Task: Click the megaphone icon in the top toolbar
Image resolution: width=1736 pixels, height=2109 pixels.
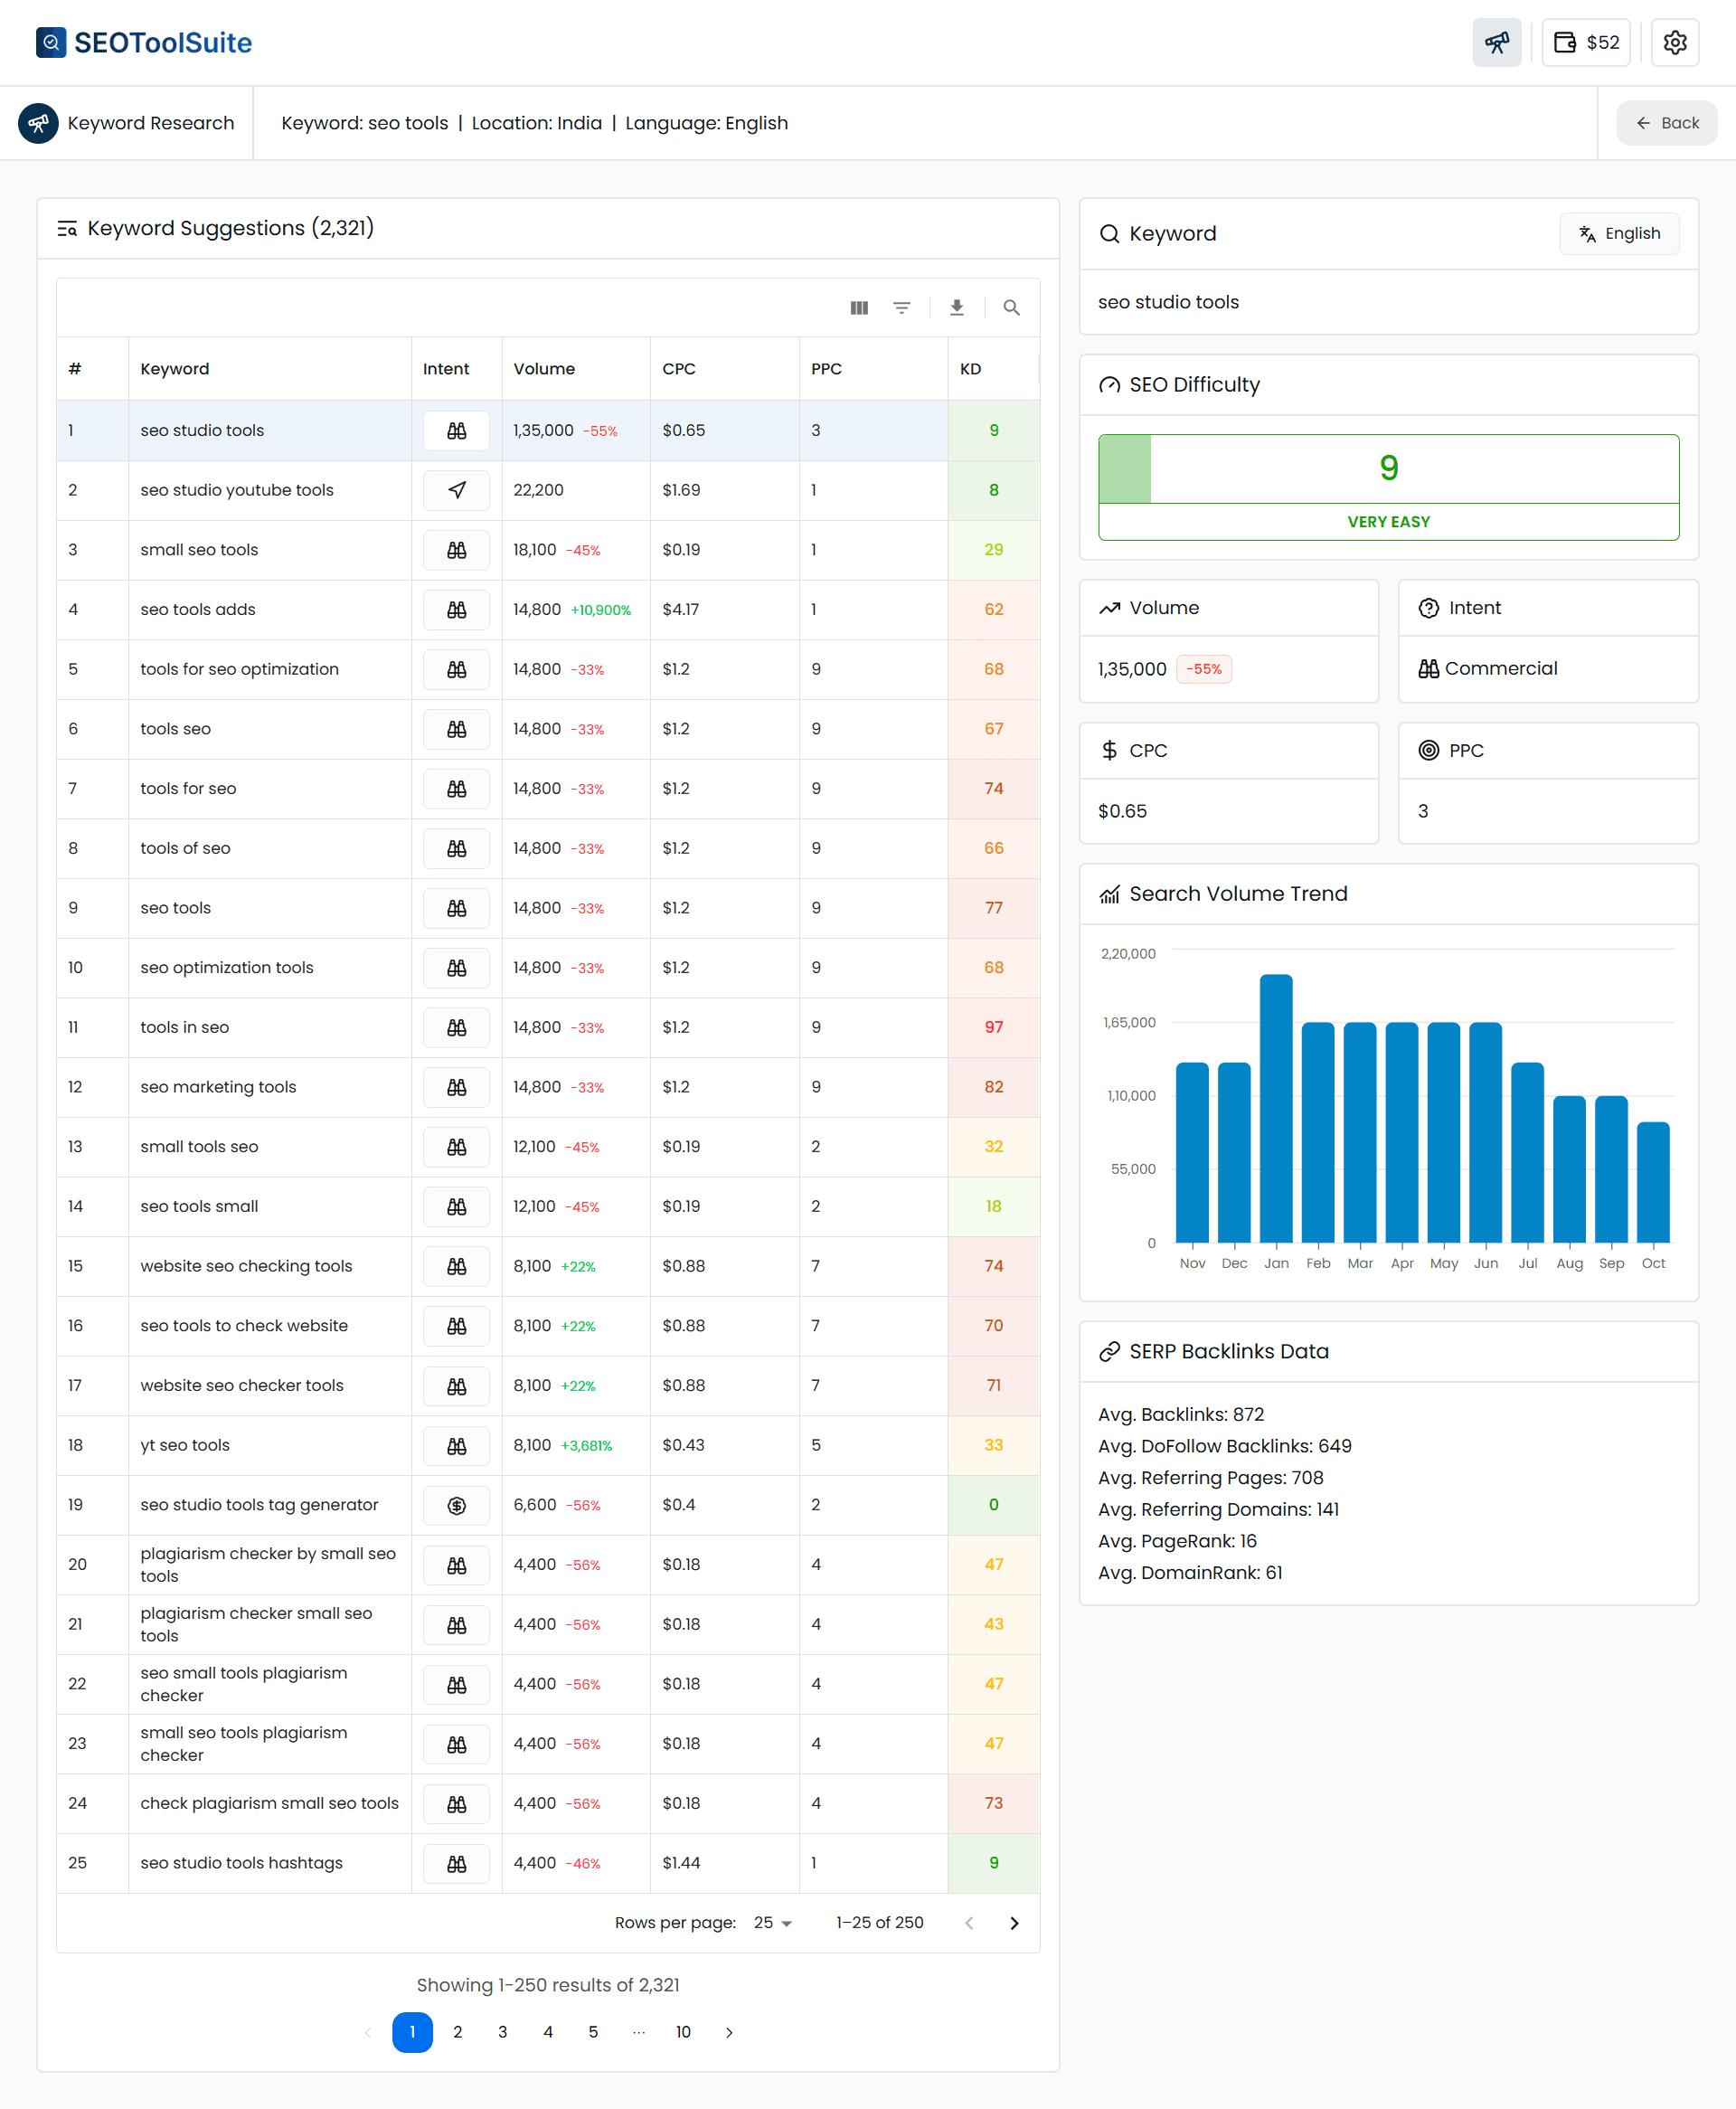Action: [1497, 42]
